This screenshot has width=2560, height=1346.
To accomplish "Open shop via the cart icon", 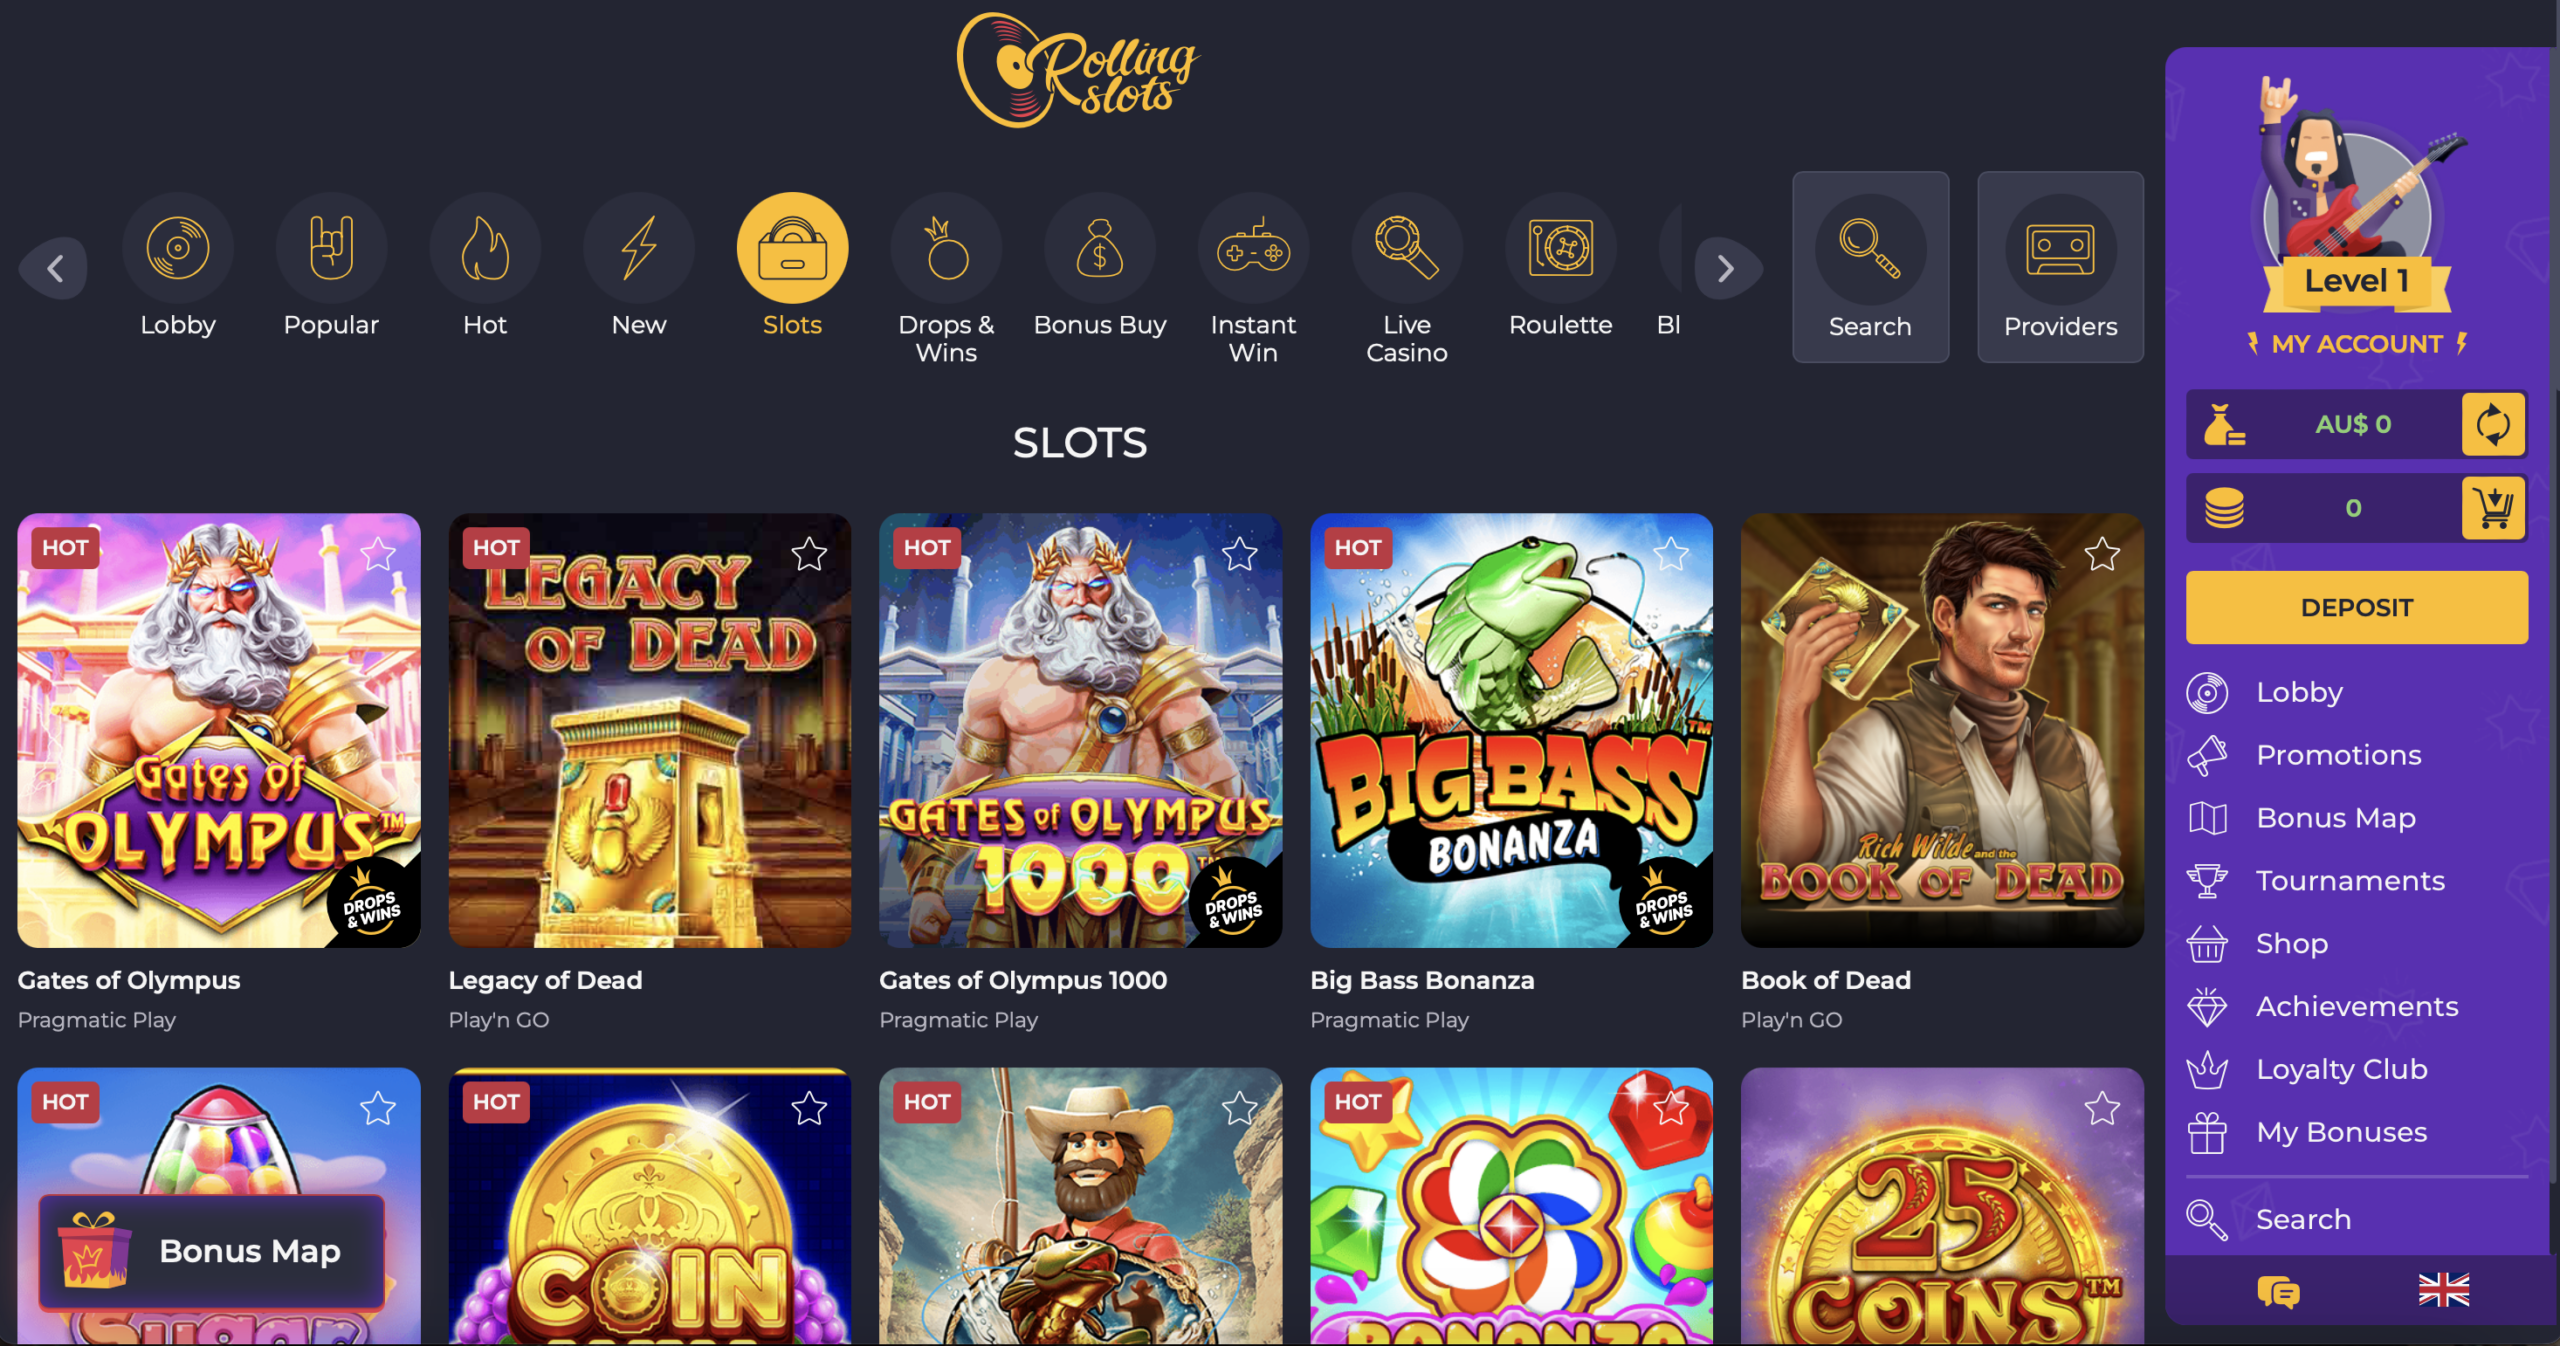I will [x=2493, y=508].
